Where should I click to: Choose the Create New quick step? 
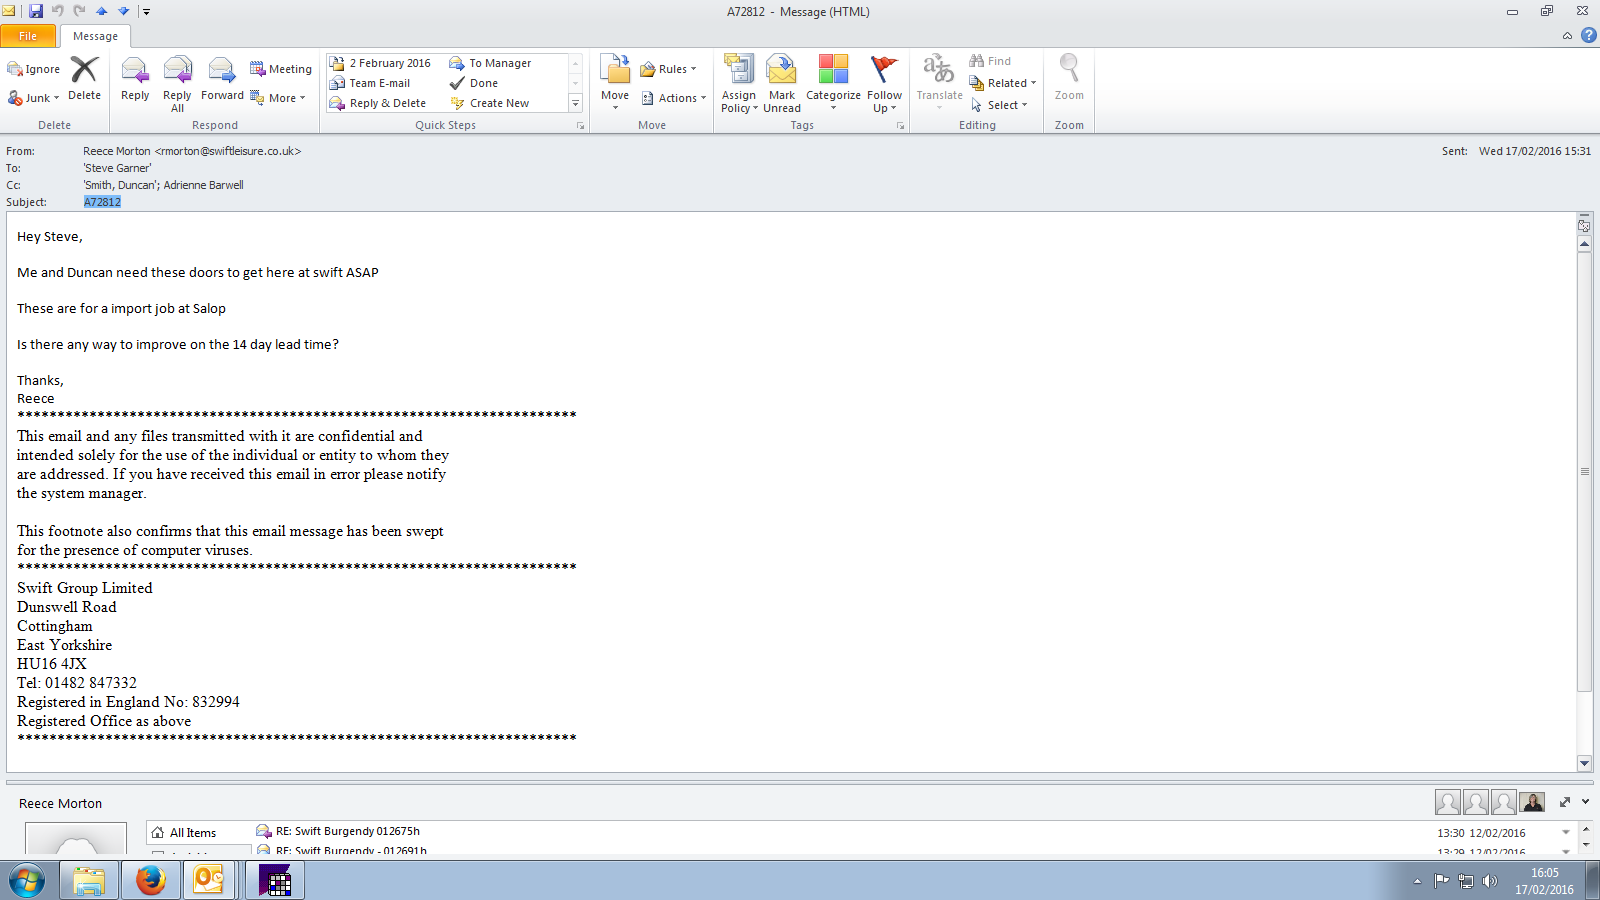coord(490,103)
